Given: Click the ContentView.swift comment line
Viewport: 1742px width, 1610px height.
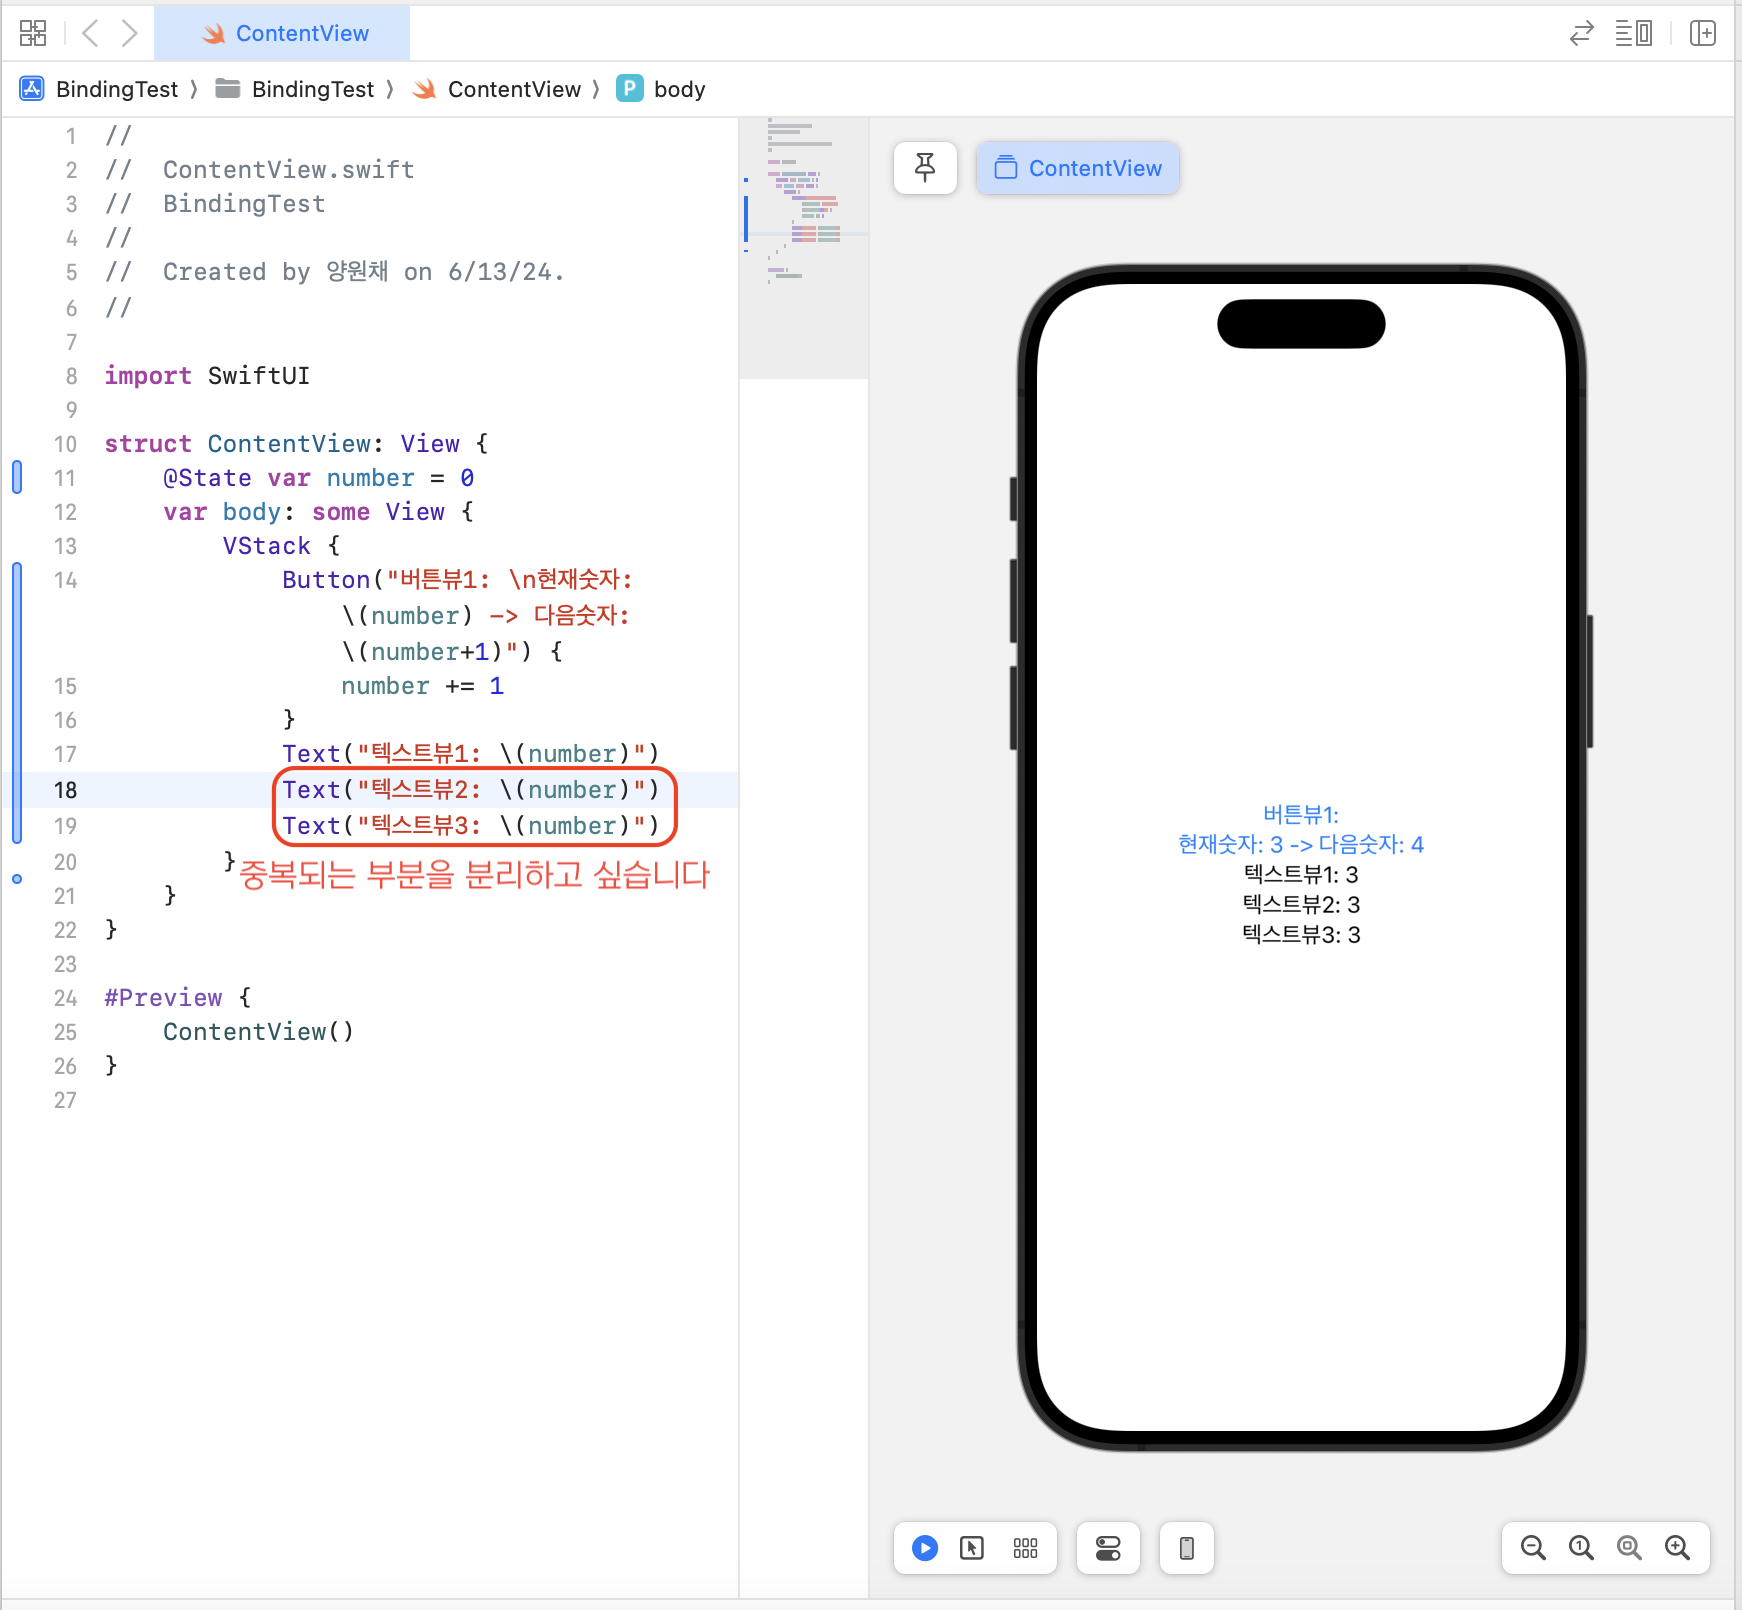Looking at the screenshot, I should coord(260,170).
